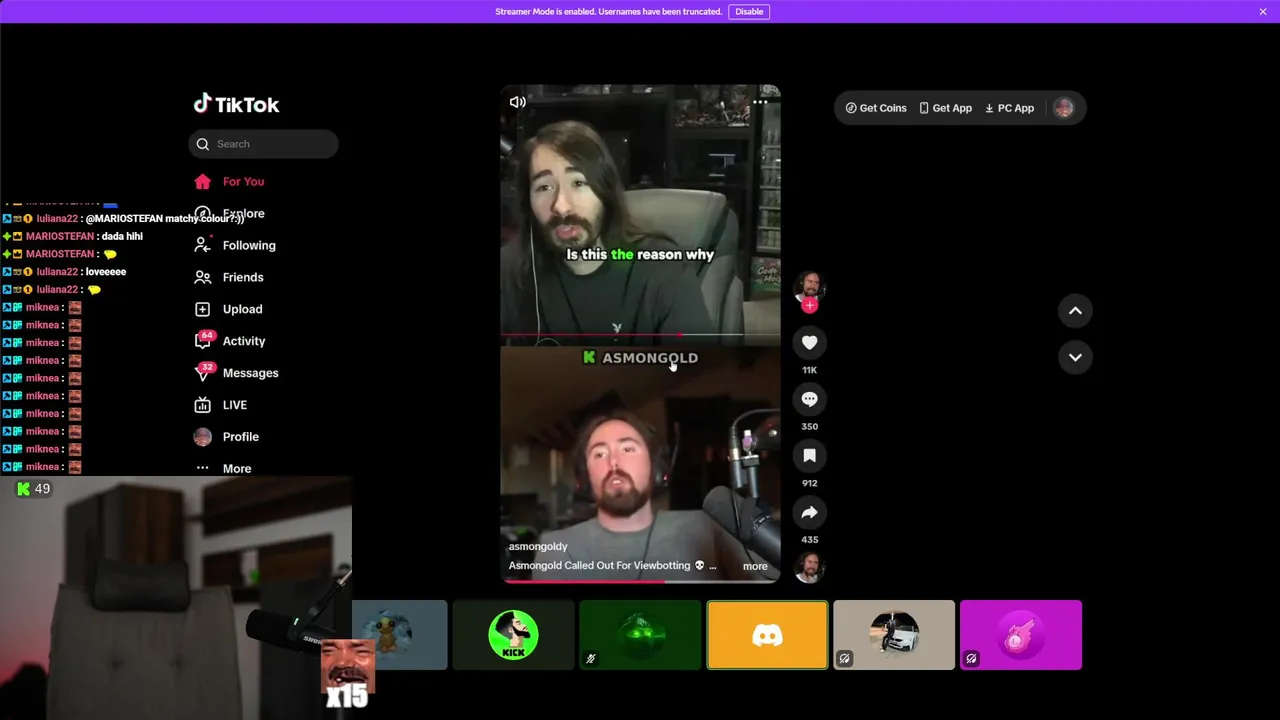Viewport: 1280px width, 720px height.
Task: Download the PC App
Action: [x=1009, y=108]
